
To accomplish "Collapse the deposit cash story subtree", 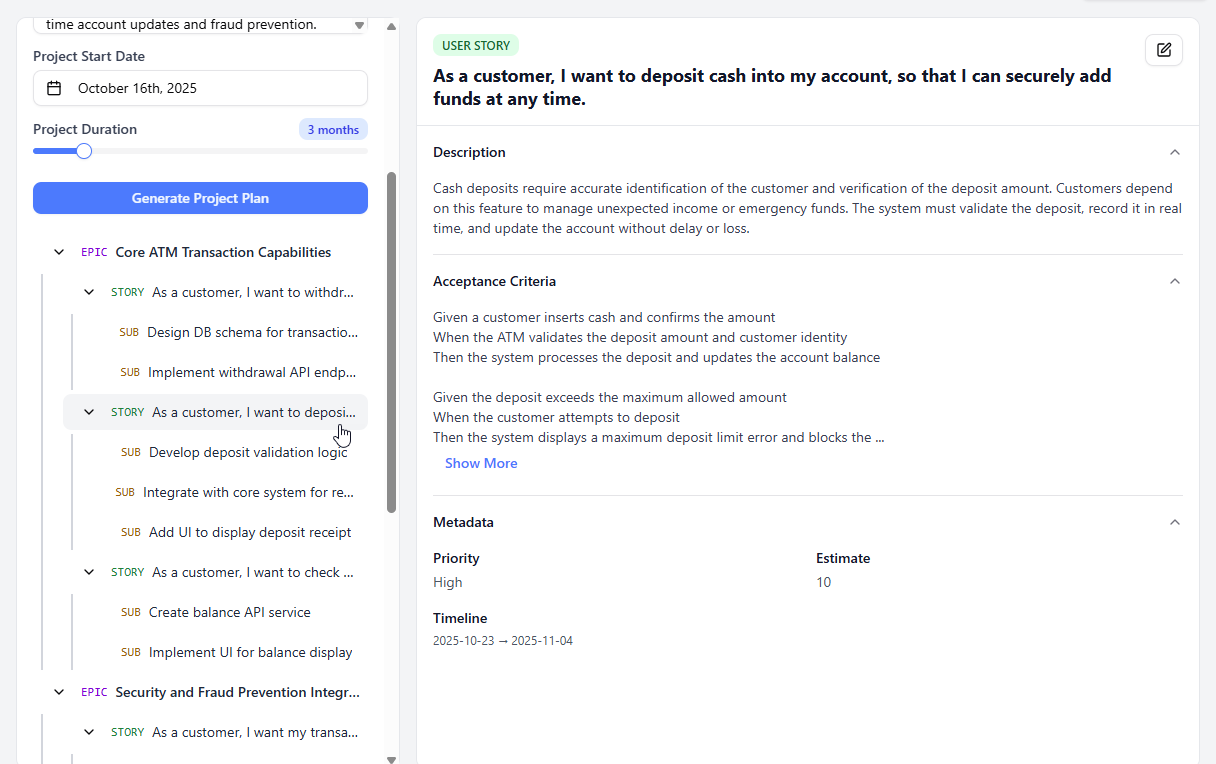I will tap(88, 411).
